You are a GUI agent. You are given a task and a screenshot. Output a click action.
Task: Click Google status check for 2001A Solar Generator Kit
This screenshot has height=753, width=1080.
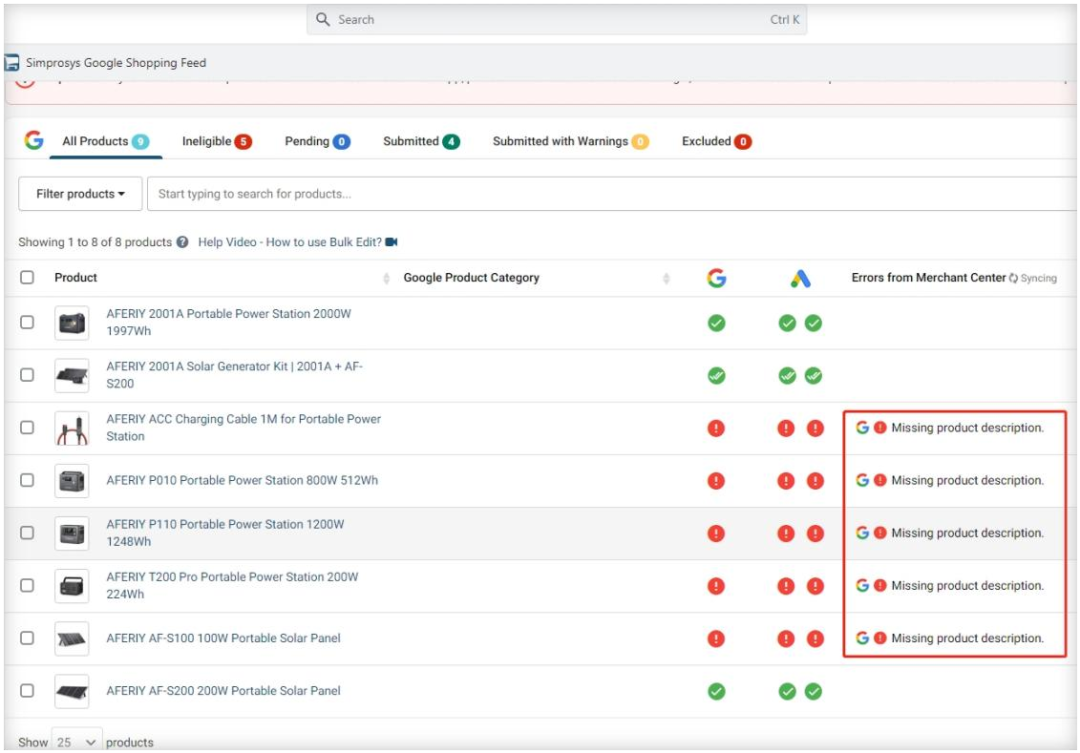(x=716, y=375)
